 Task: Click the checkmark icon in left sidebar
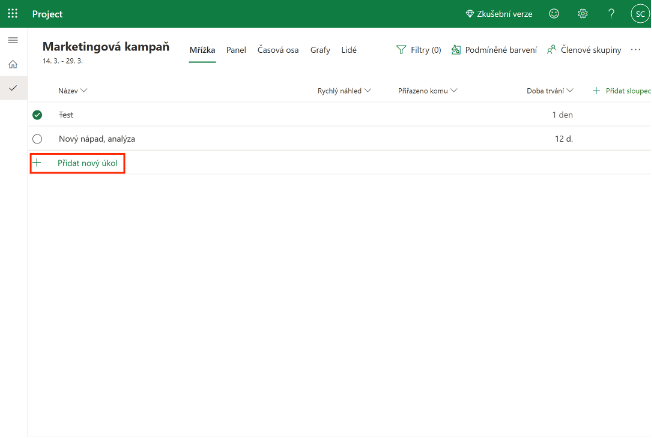(x=13, y=89)
